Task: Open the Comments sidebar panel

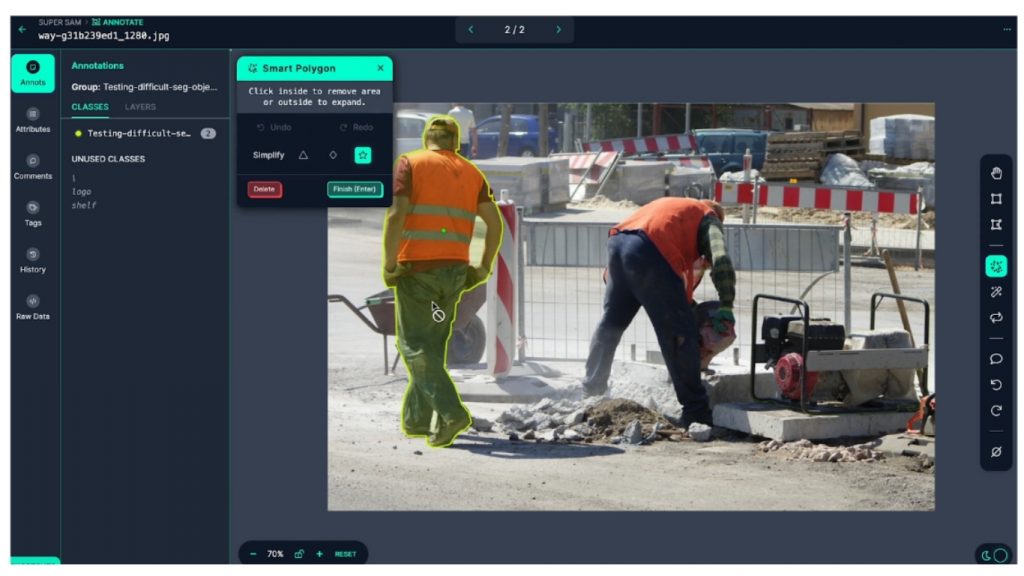Action: (x=33, y=165)
